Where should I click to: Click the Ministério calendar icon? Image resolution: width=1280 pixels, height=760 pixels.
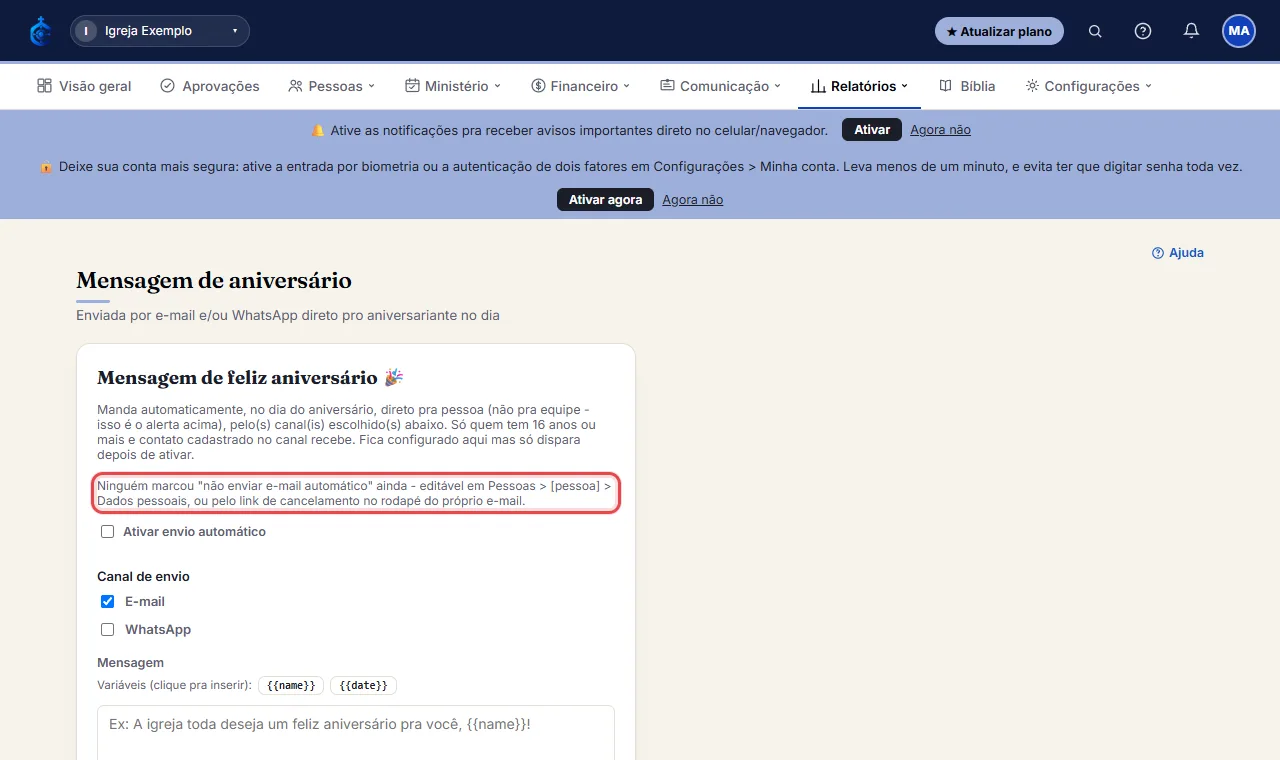coord(412,86)
